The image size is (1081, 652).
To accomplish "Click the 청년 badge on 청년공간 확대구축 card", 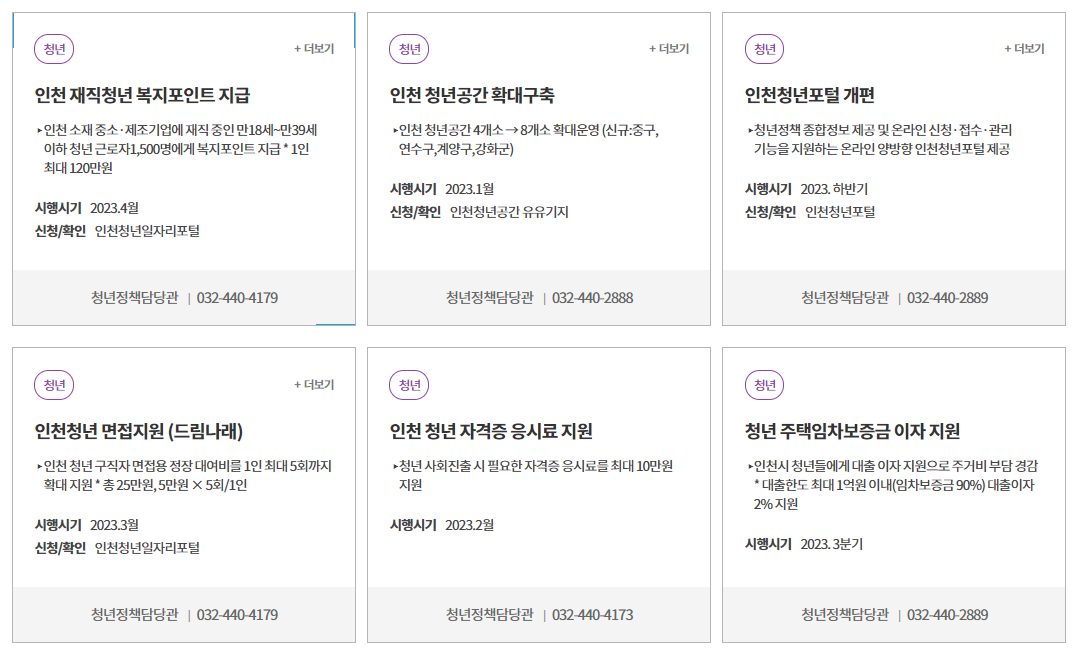I will (409, 49).
